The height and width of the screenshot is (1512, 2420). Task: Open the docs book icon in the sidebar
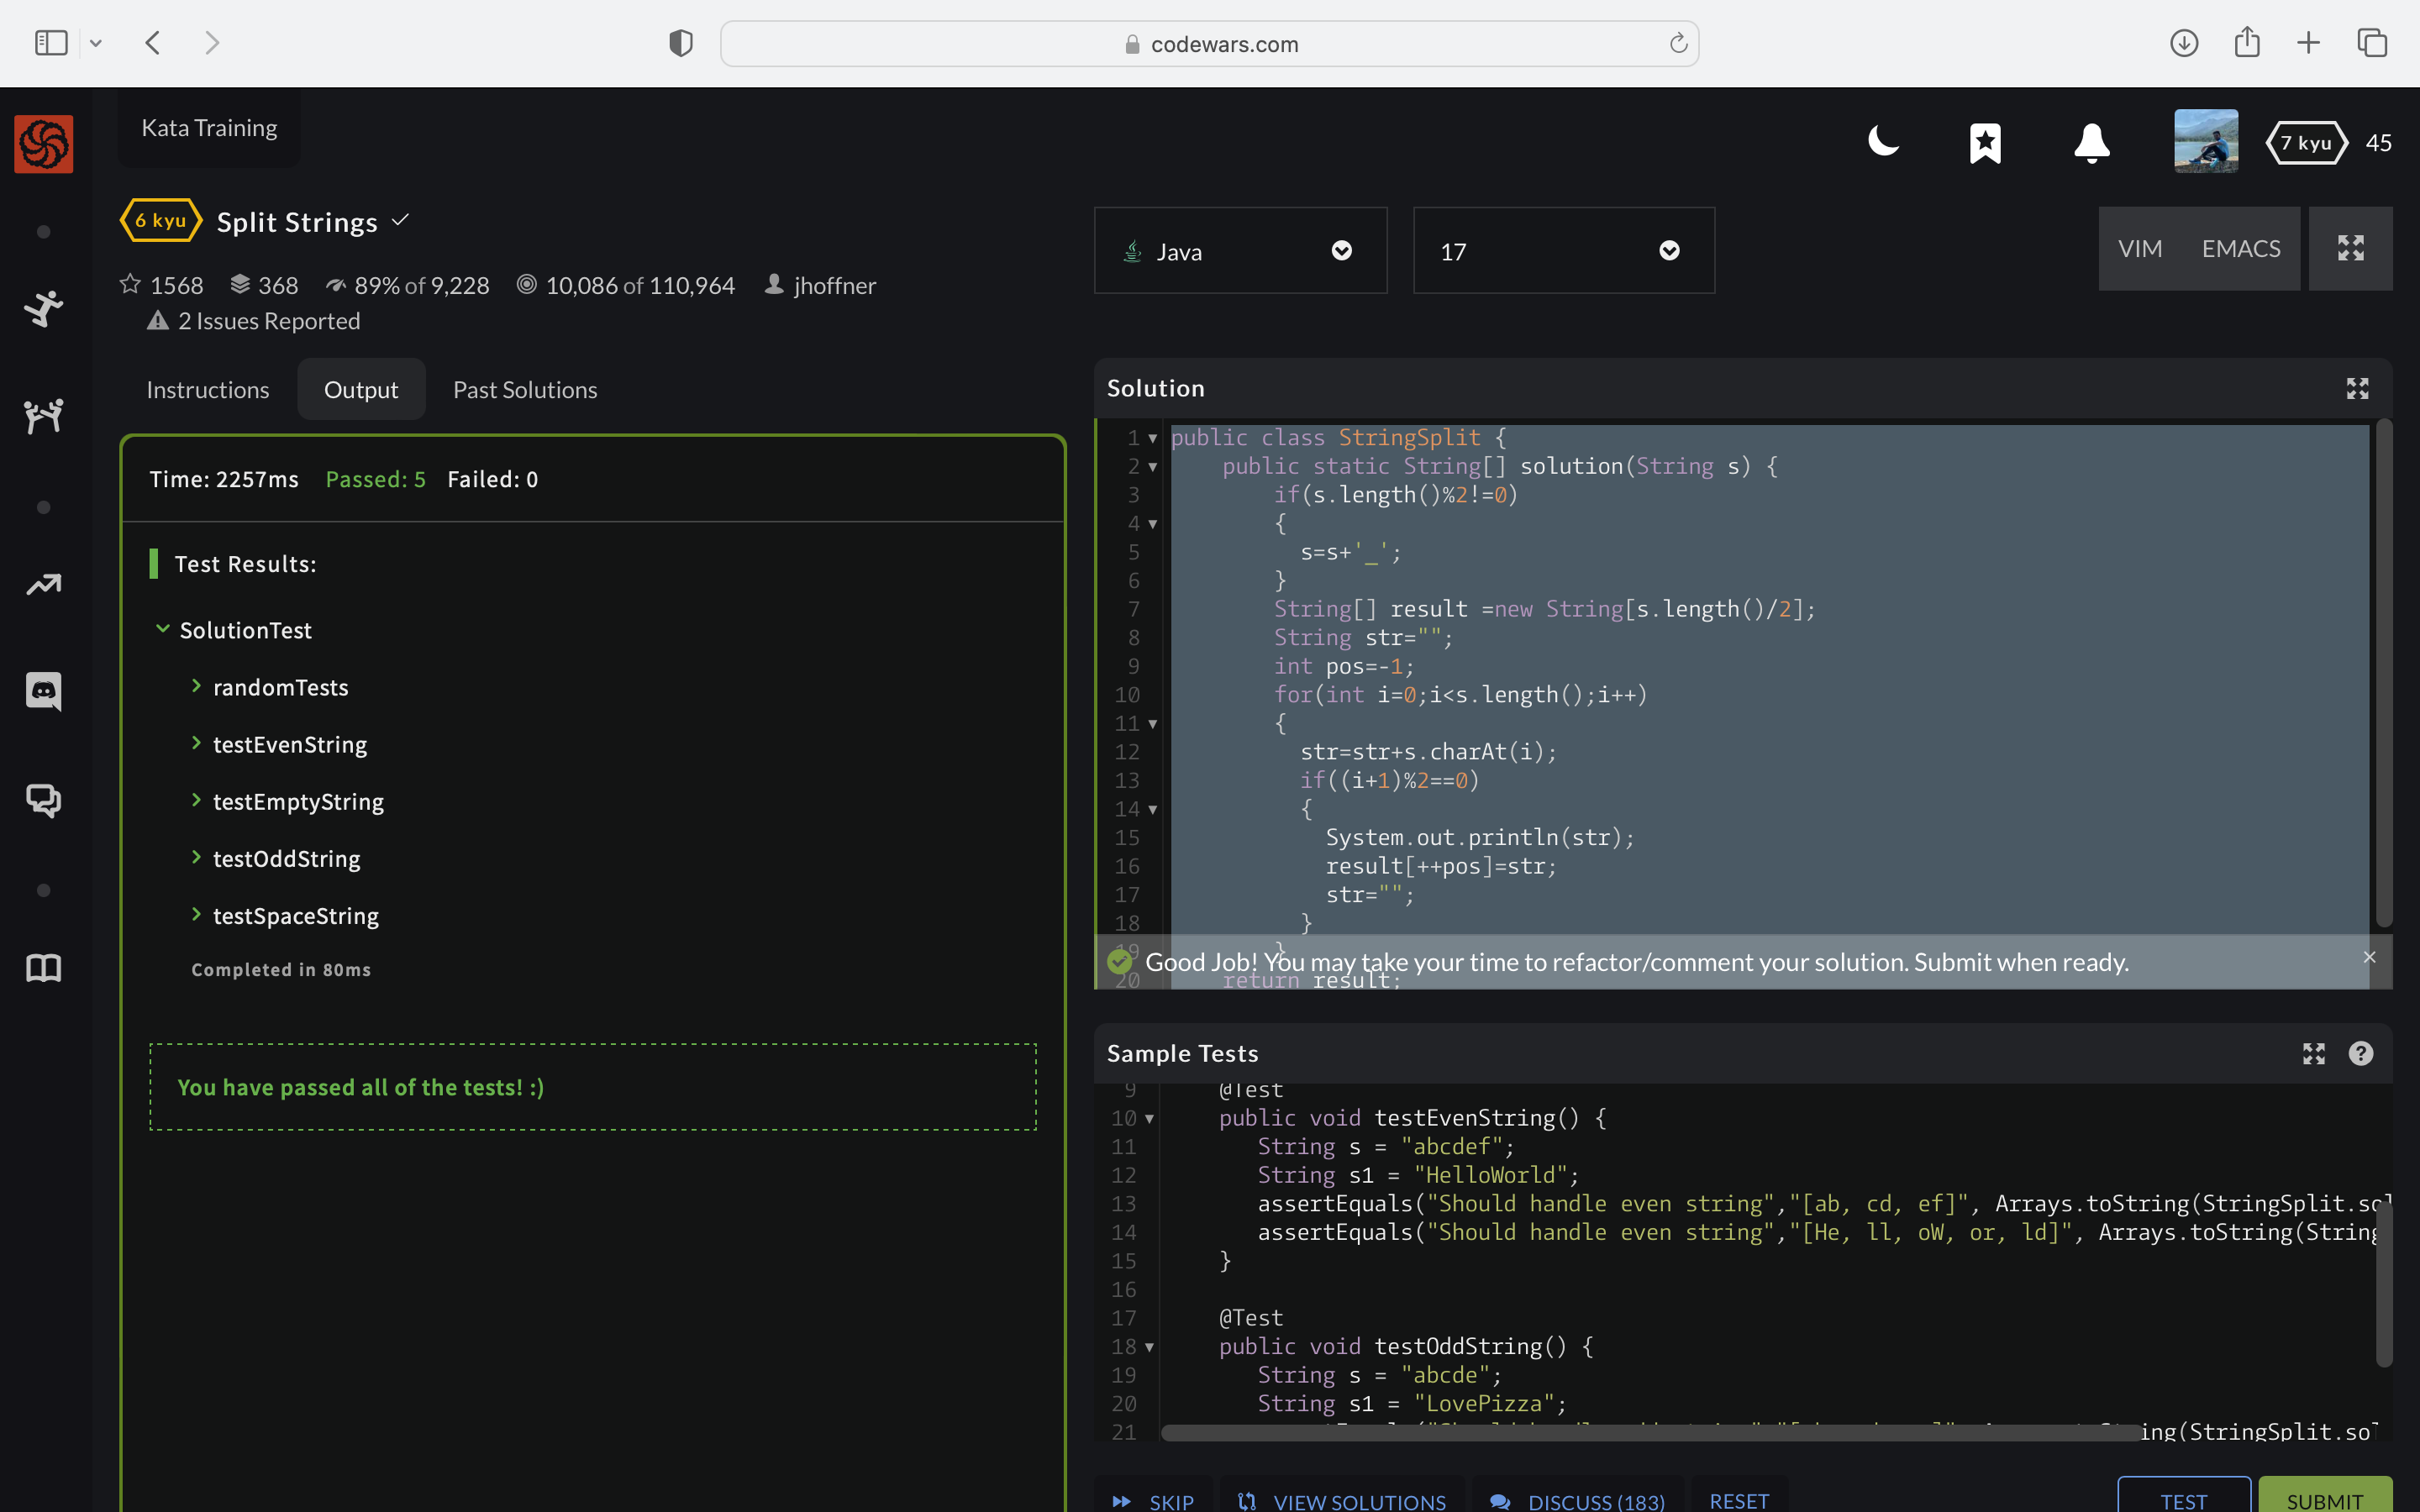coord(43,968)
